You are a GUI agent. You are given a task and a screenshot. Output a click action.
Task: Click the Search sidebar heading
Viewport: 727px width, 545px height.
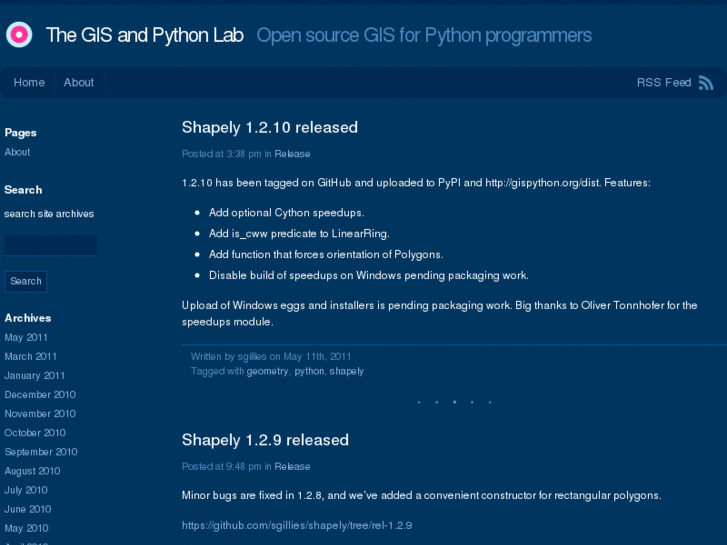[x=23, y=190]
